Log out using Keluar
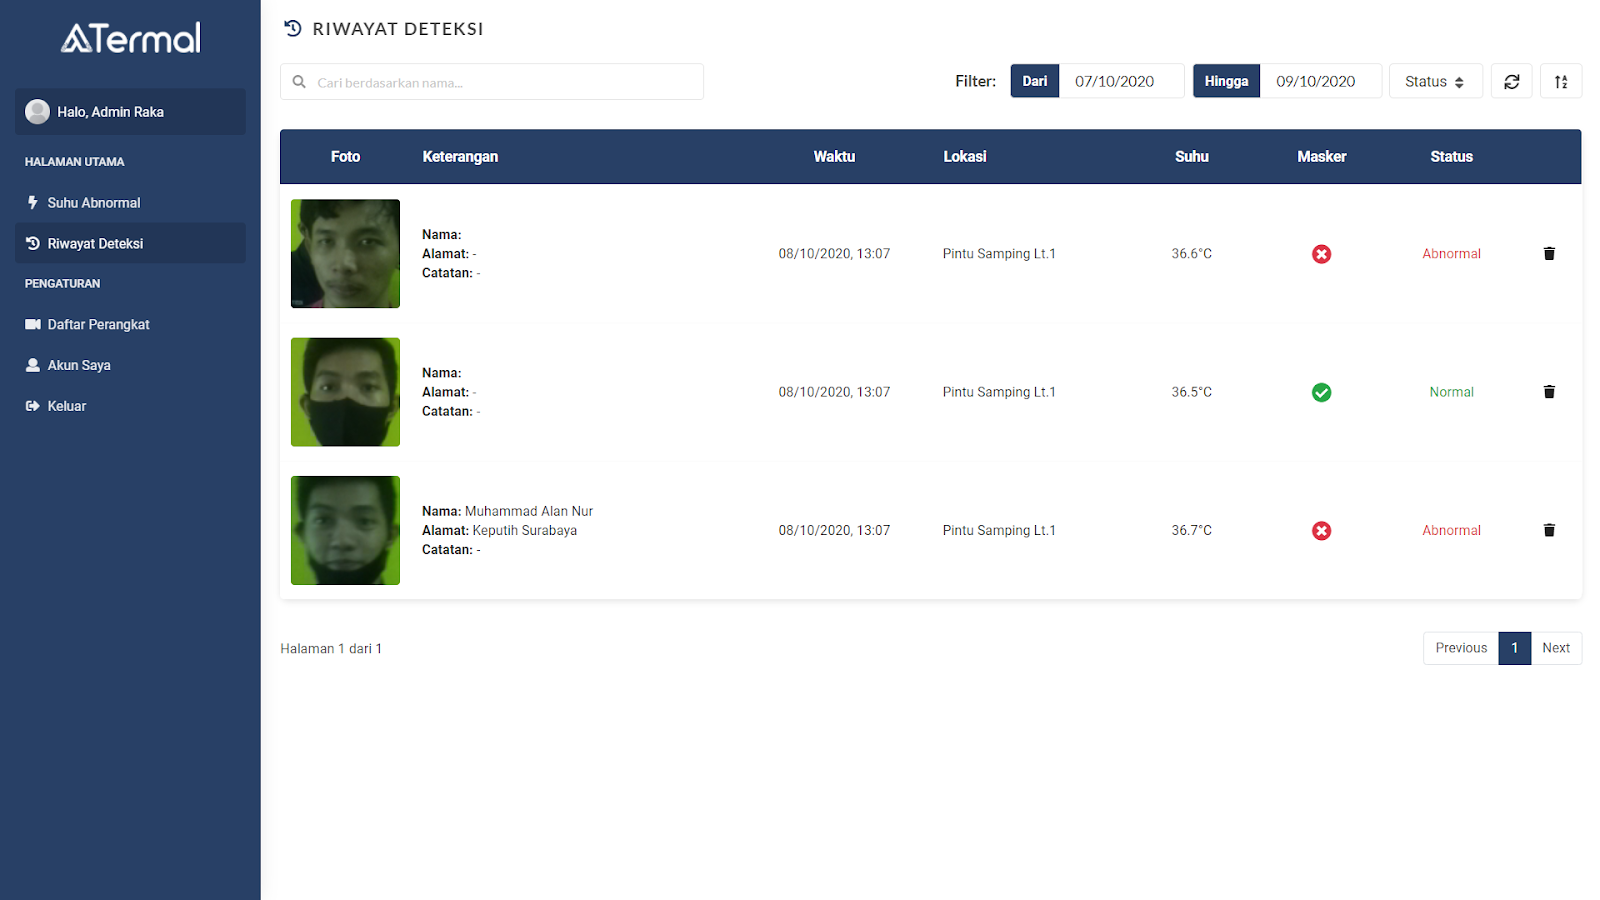Viewport: 1600px width, 900px height. (x=67, y=407)
